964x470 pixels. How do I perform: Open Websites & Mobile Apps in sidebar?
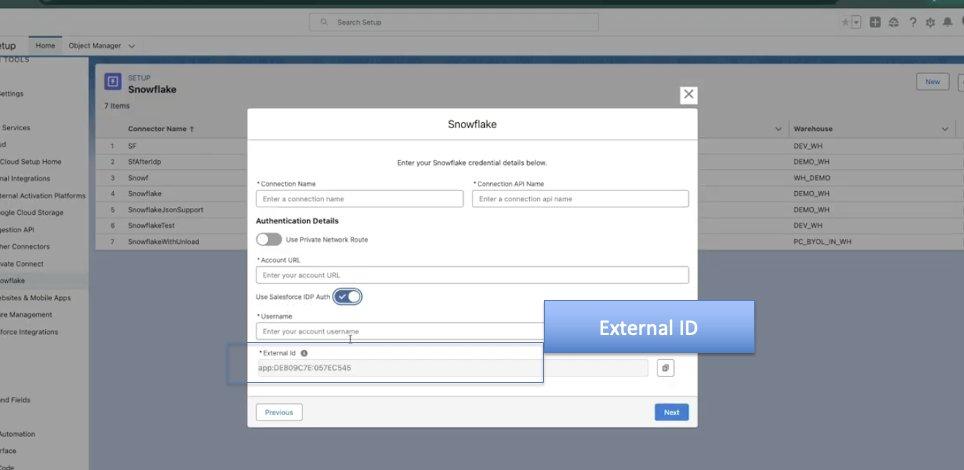click(x=35, y=298)
